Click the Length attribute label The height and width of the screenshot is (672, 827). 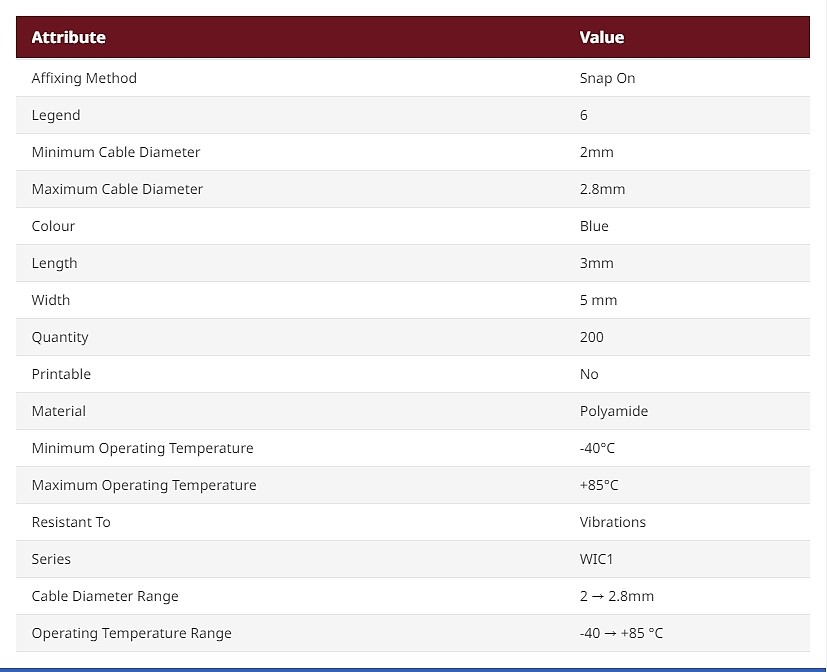pos(54,263)
